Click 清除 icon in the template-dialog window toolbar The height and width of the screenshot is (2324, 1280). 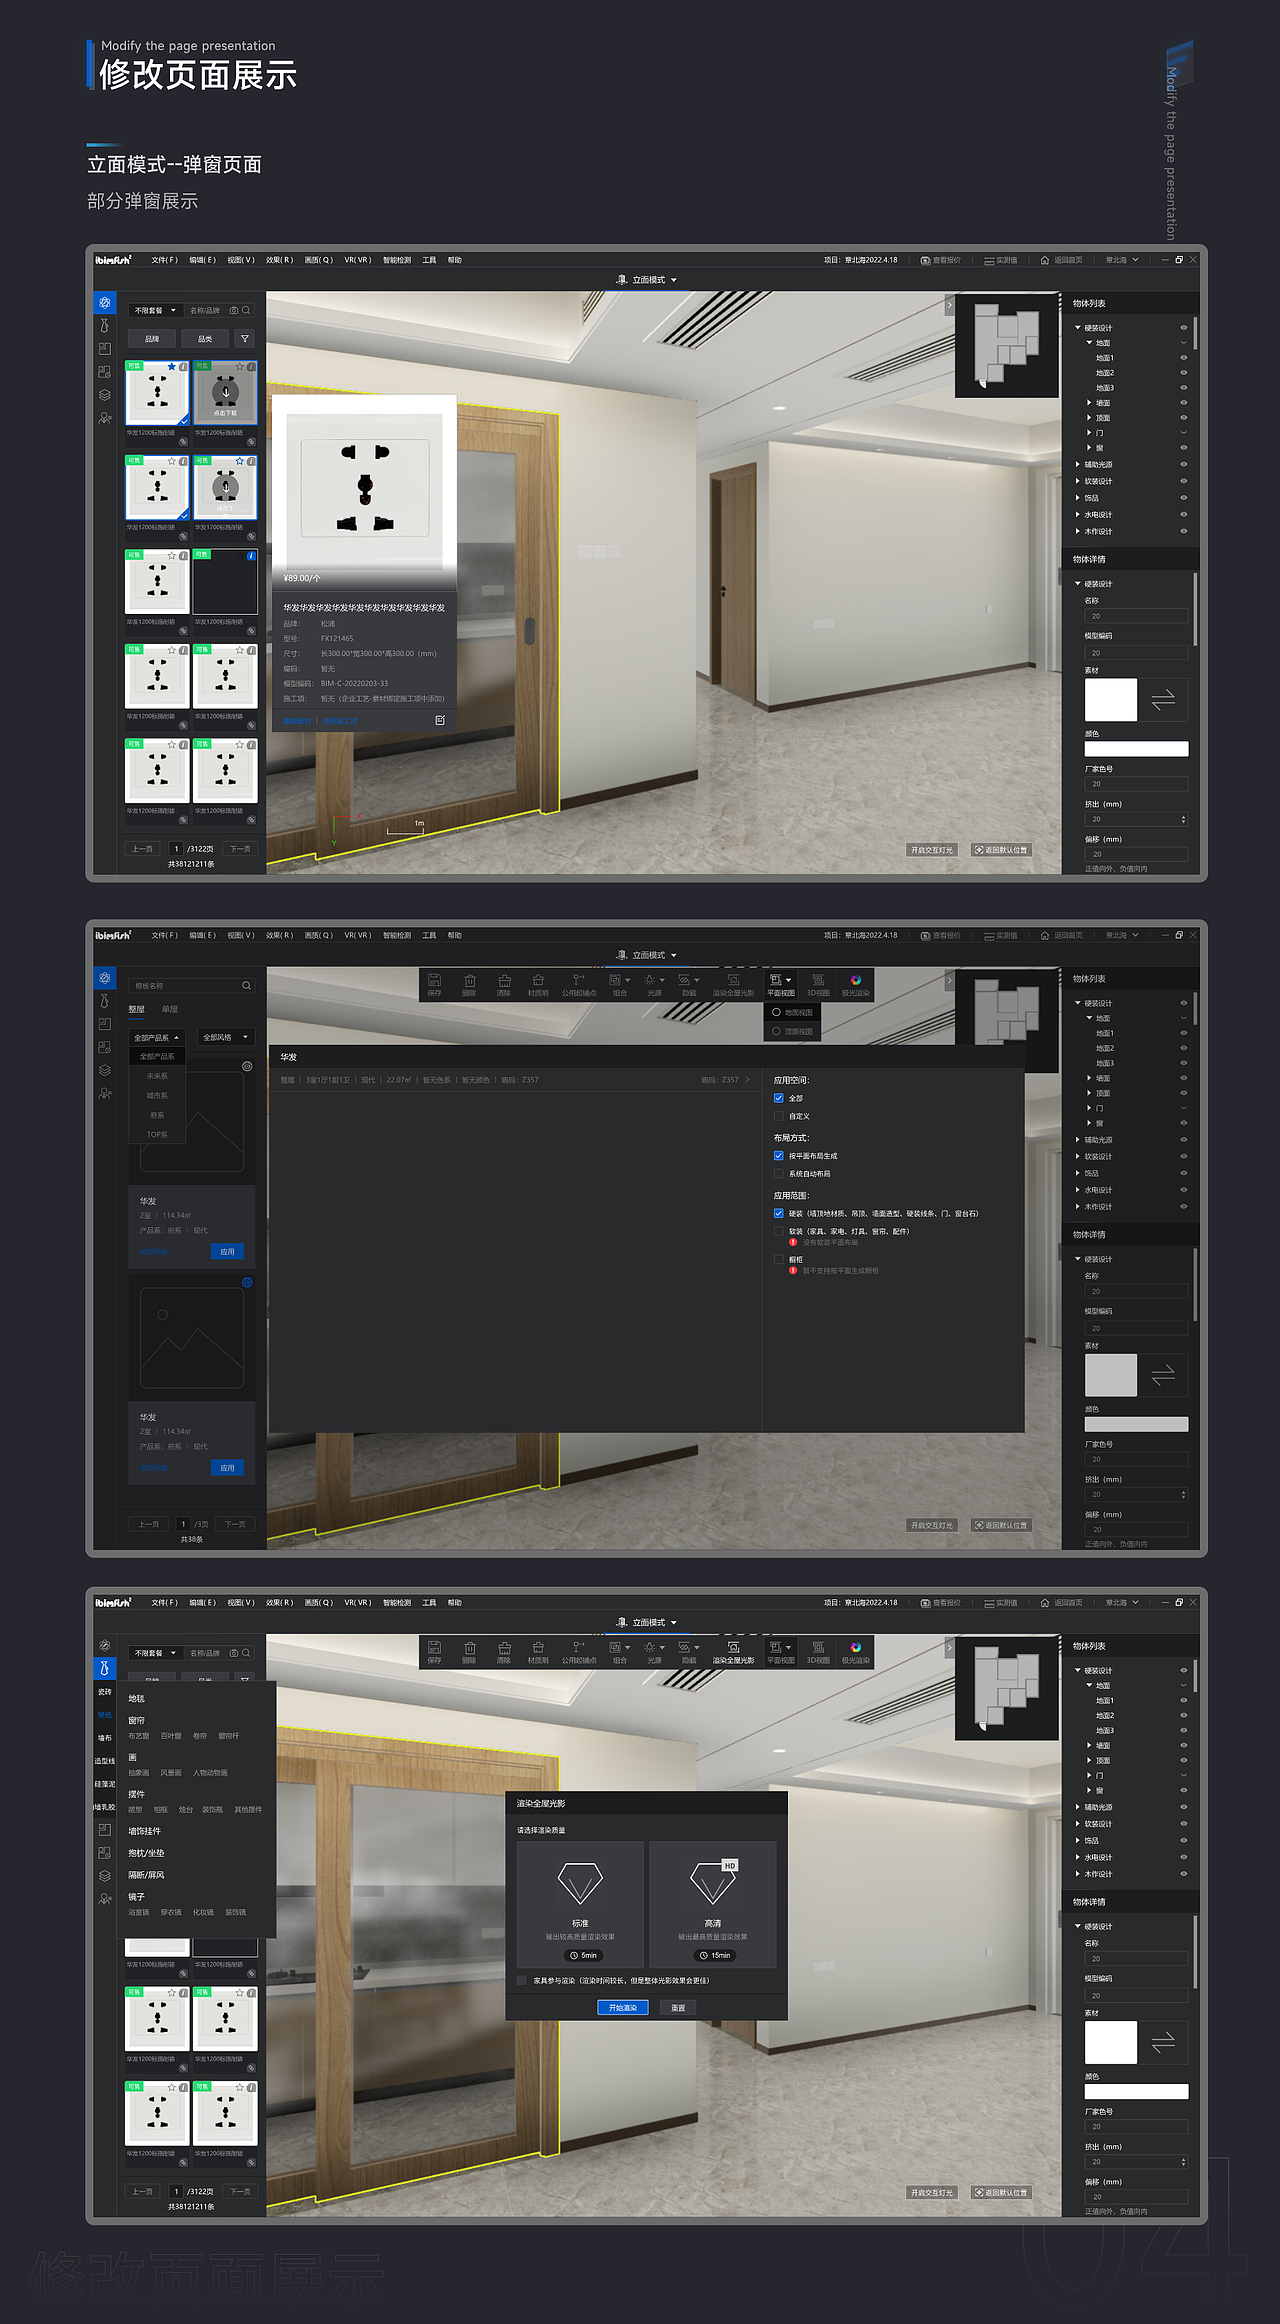tap(504, 985)
